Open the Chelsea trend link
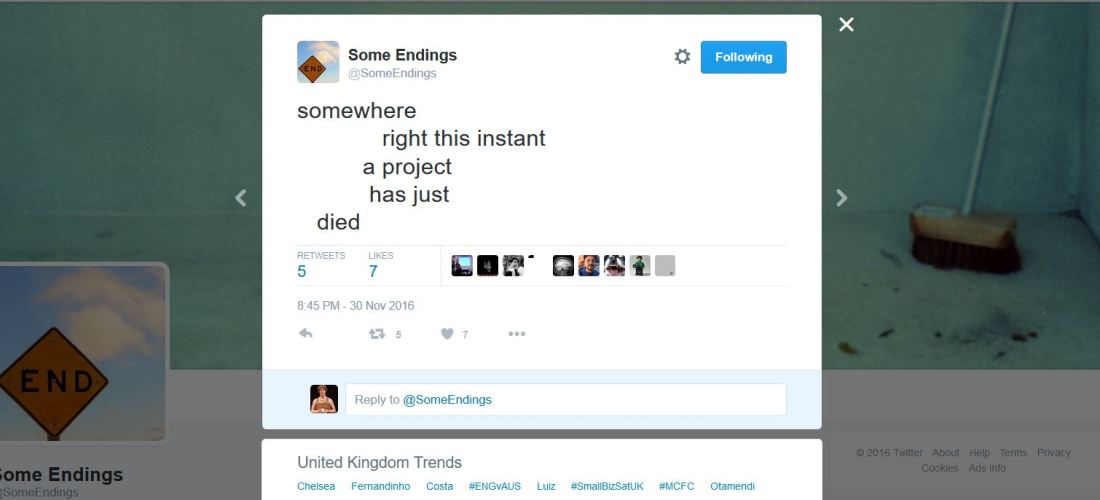The height and width of the screenshot is (500, 1100). (316, 487)
